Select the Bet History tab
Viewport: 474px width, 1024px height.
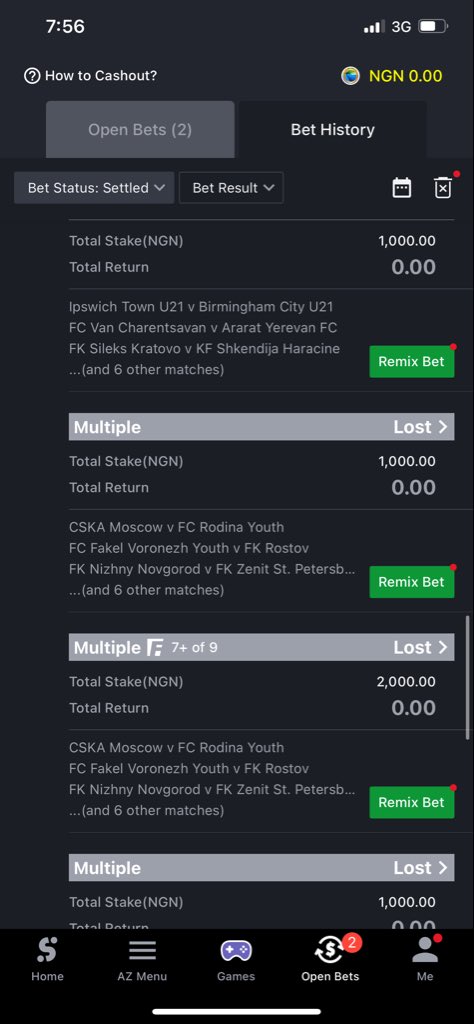(x=332, y=129)
